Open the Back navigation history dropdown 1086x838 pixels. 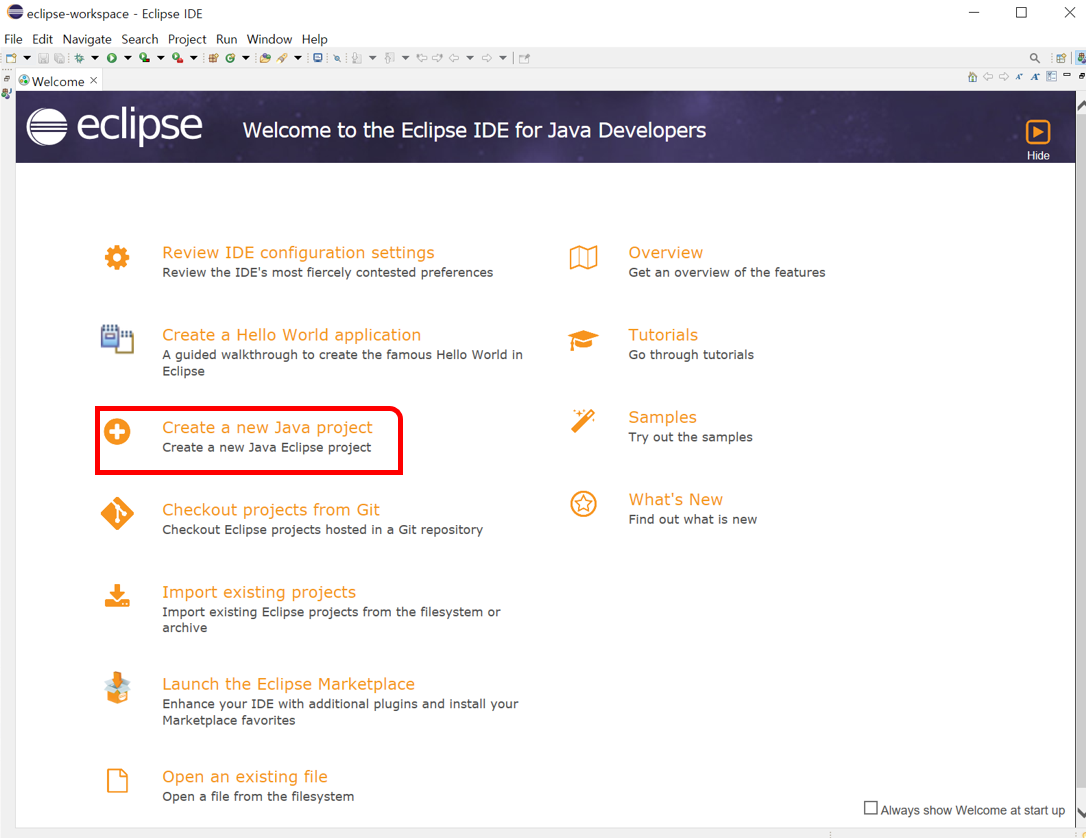click(470, 58)
